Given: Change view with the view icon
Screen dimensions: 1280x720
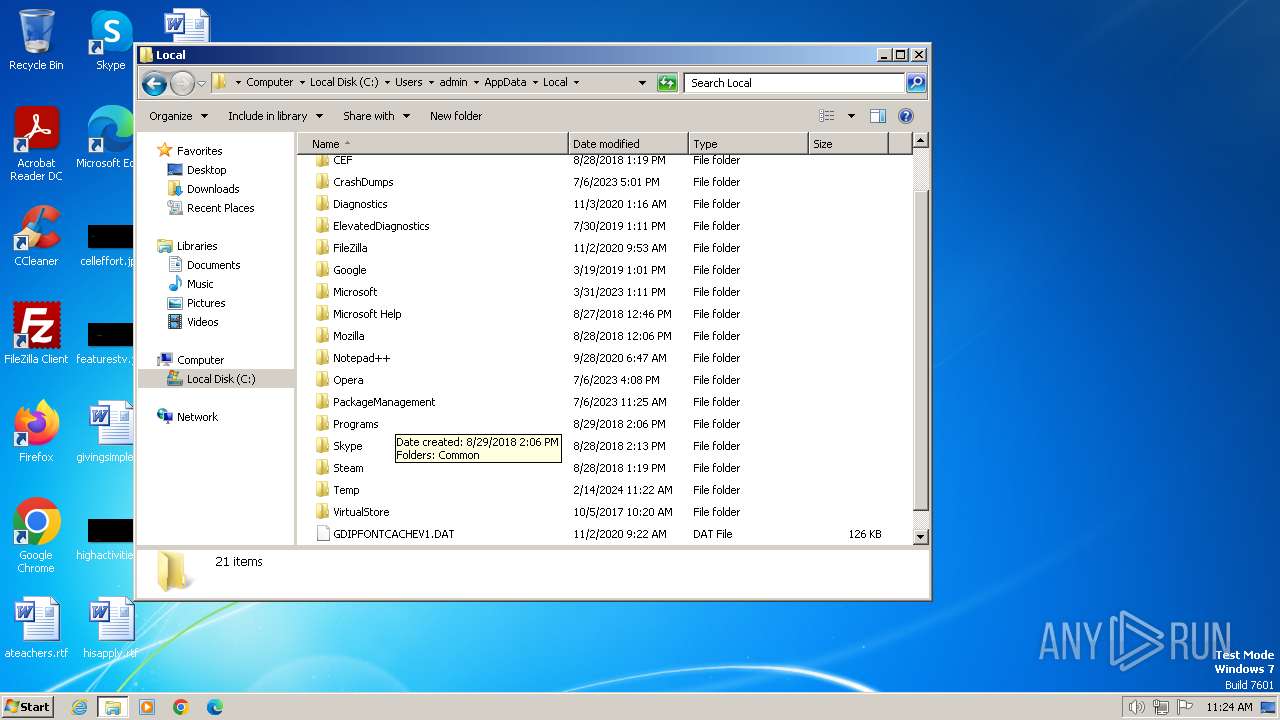Looking at the screenshot, I should tap(827, 116).
